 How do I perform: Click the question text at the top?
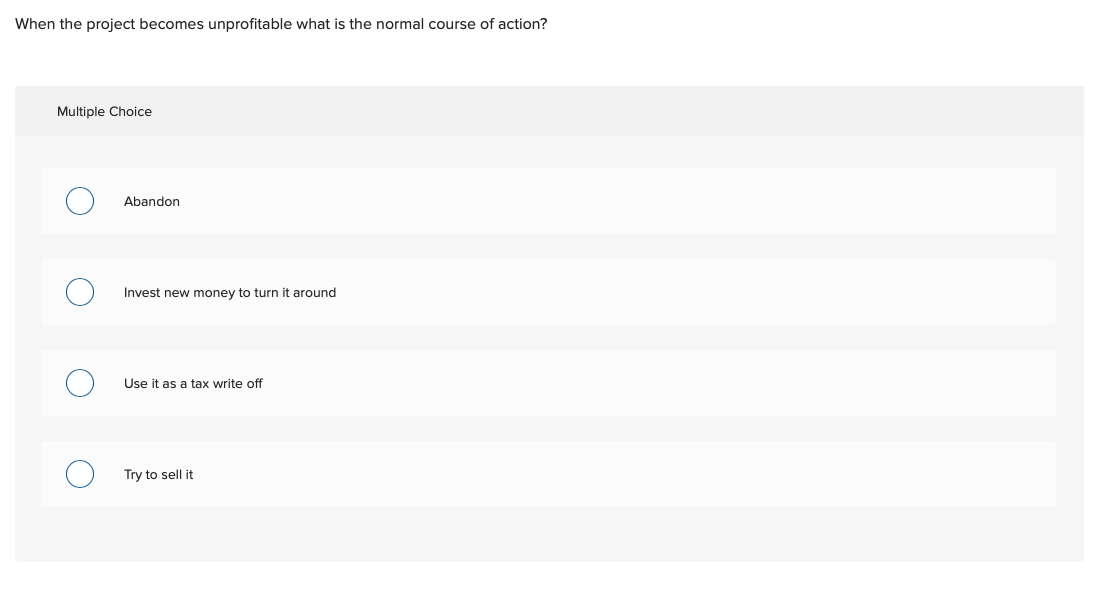click(x=281, y=23)
